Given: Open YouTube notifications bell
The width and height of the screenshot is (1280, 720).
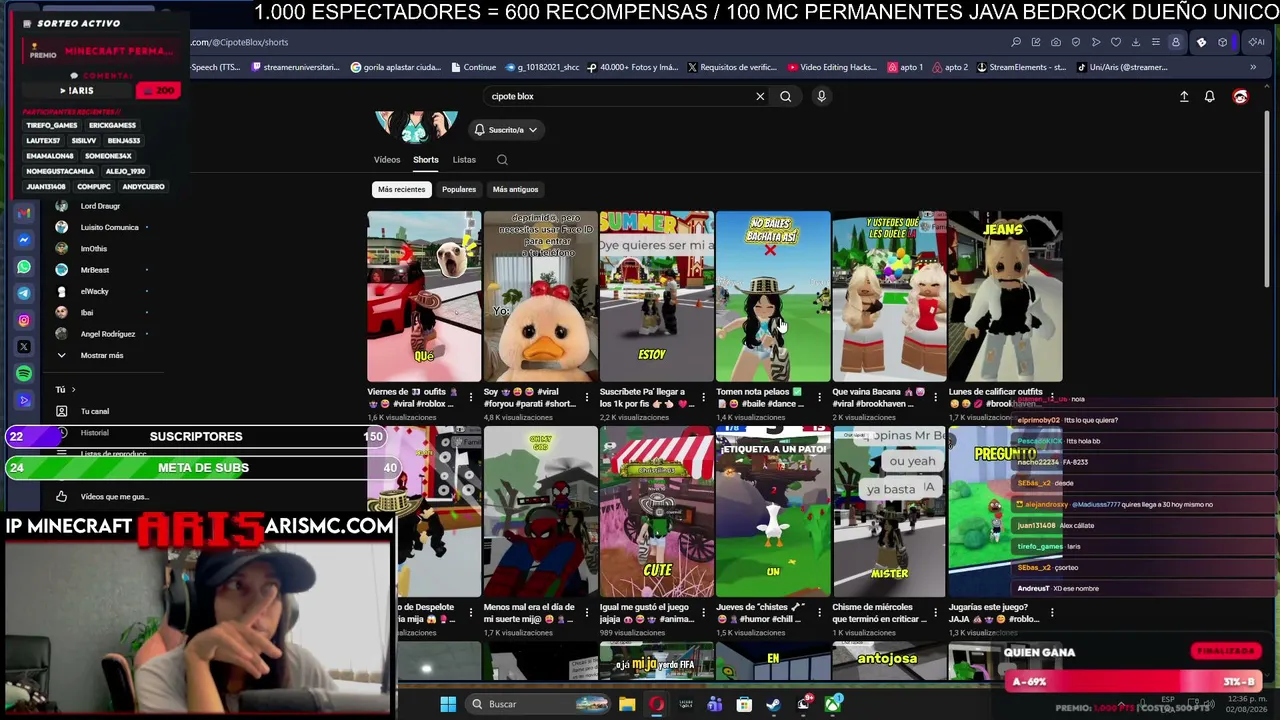Looking at the screenshot, I should click(x=1209, y=96).
